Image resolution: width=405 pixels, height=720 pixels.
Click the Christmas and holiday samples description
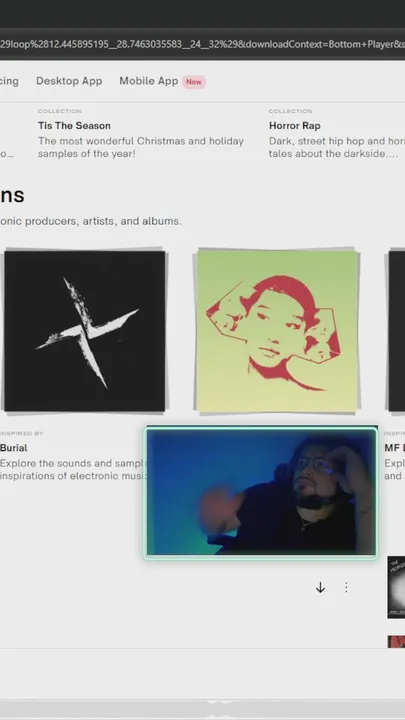[141, 147]
